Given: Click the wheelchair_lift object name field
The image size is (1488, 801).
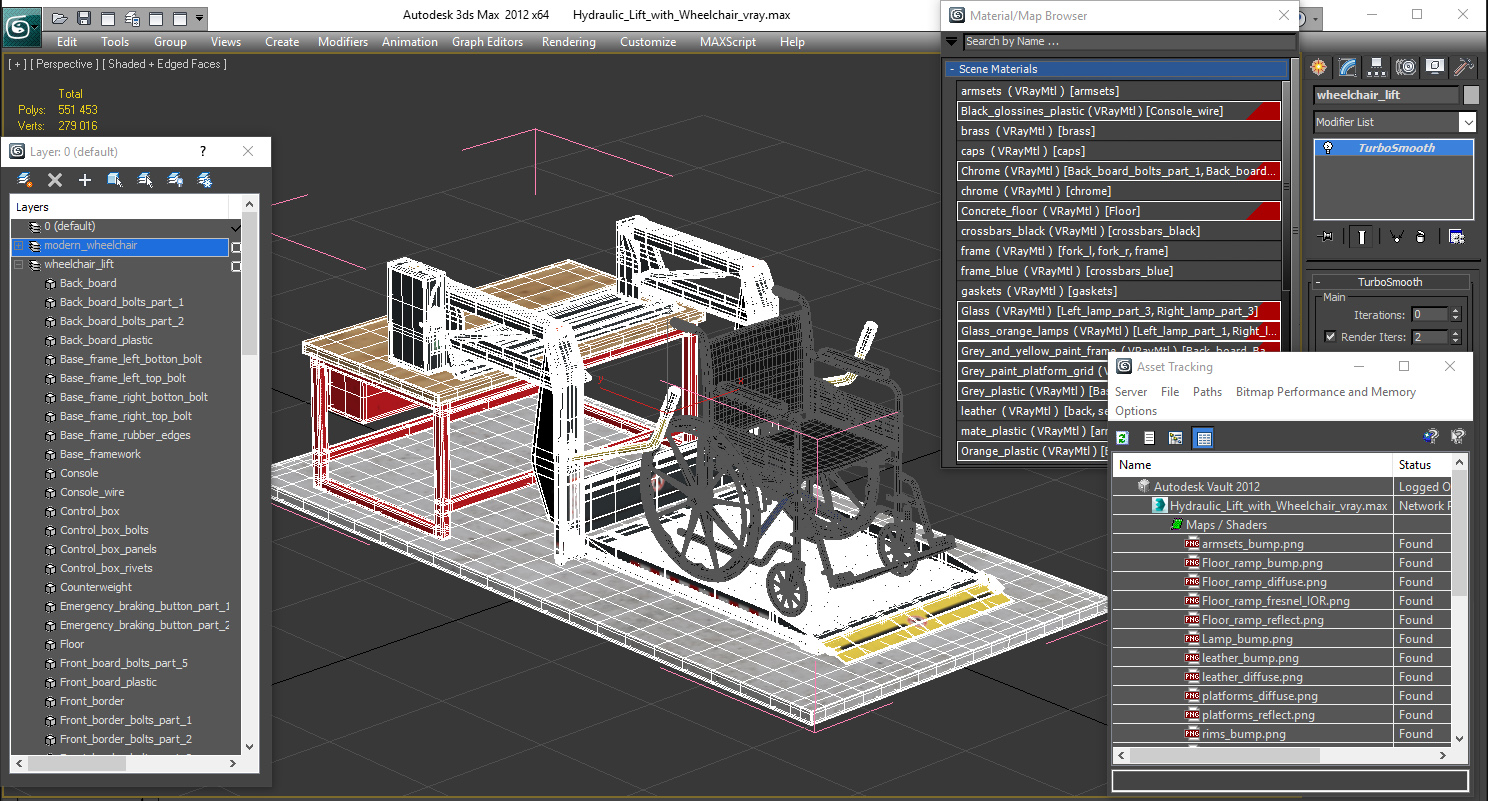Looking at the screenshot, I should coord(1386,95).
